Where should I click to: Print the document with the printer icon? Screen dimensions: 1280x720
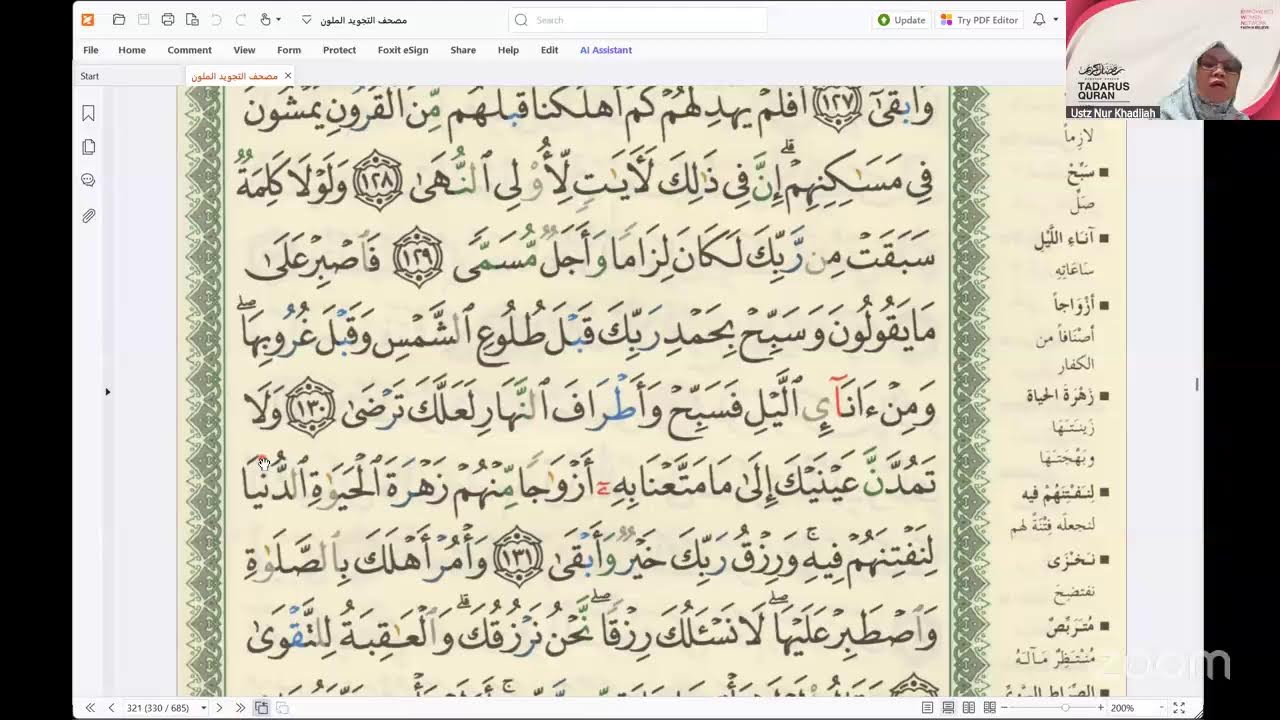click(x=168, y=19)
